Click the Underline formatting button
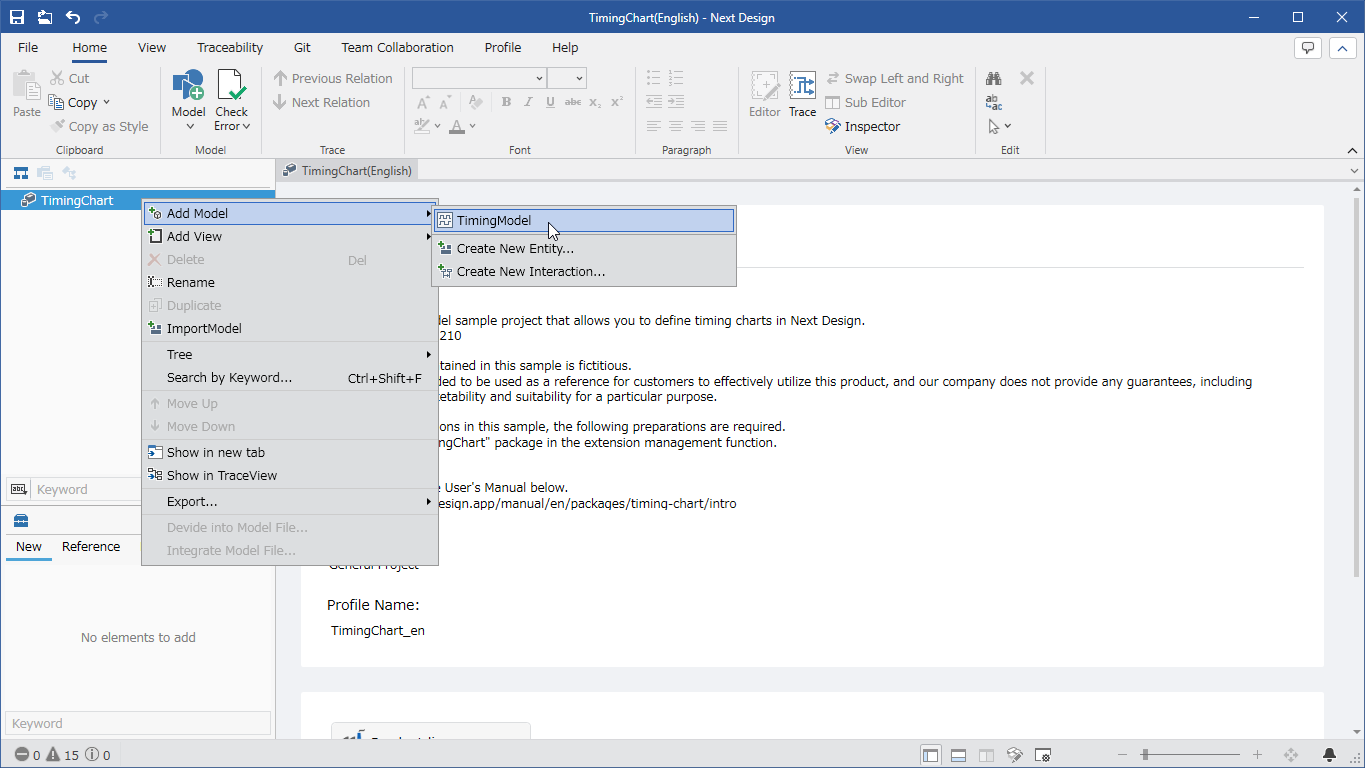 pyautogui.click(x=550, y=102)
